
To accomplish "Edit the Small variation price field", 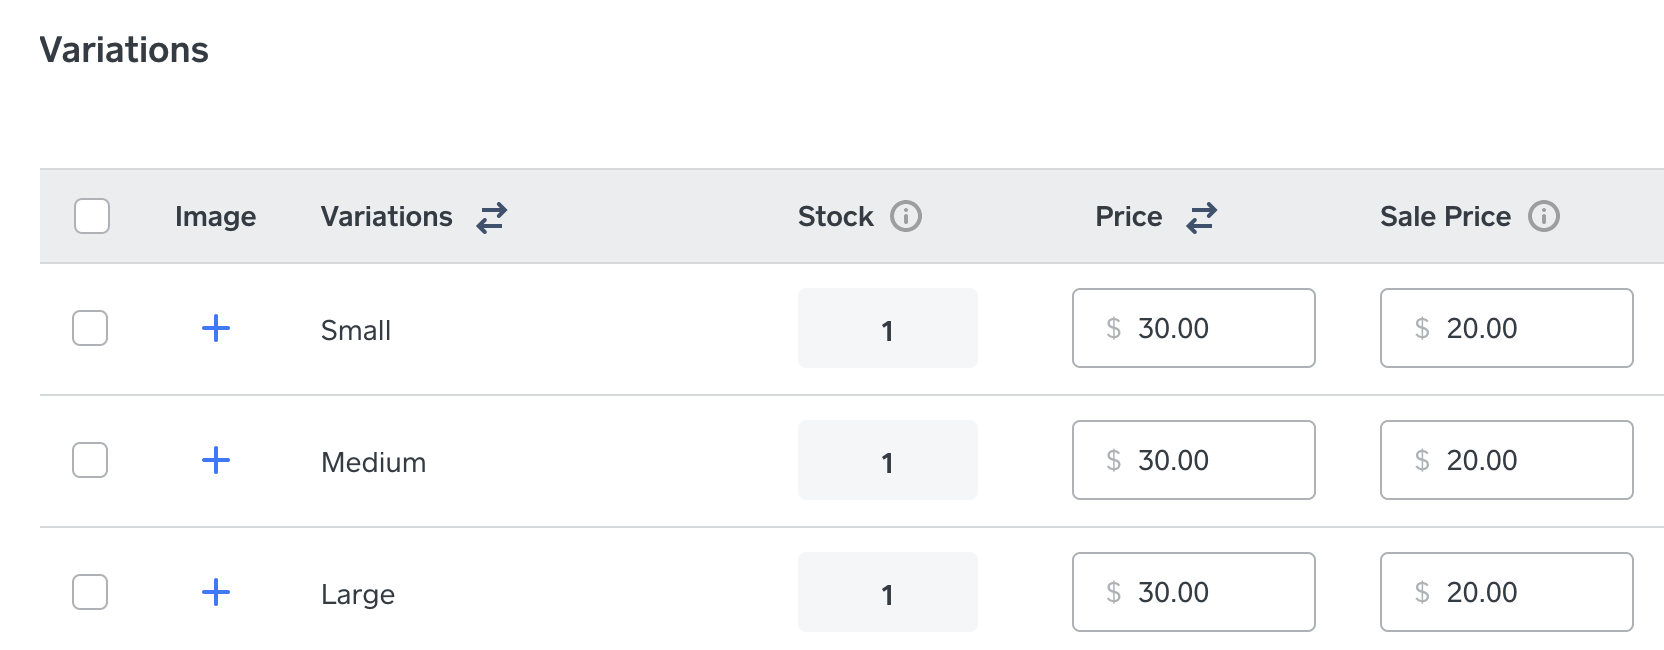I will click(x=1193, y=328).
